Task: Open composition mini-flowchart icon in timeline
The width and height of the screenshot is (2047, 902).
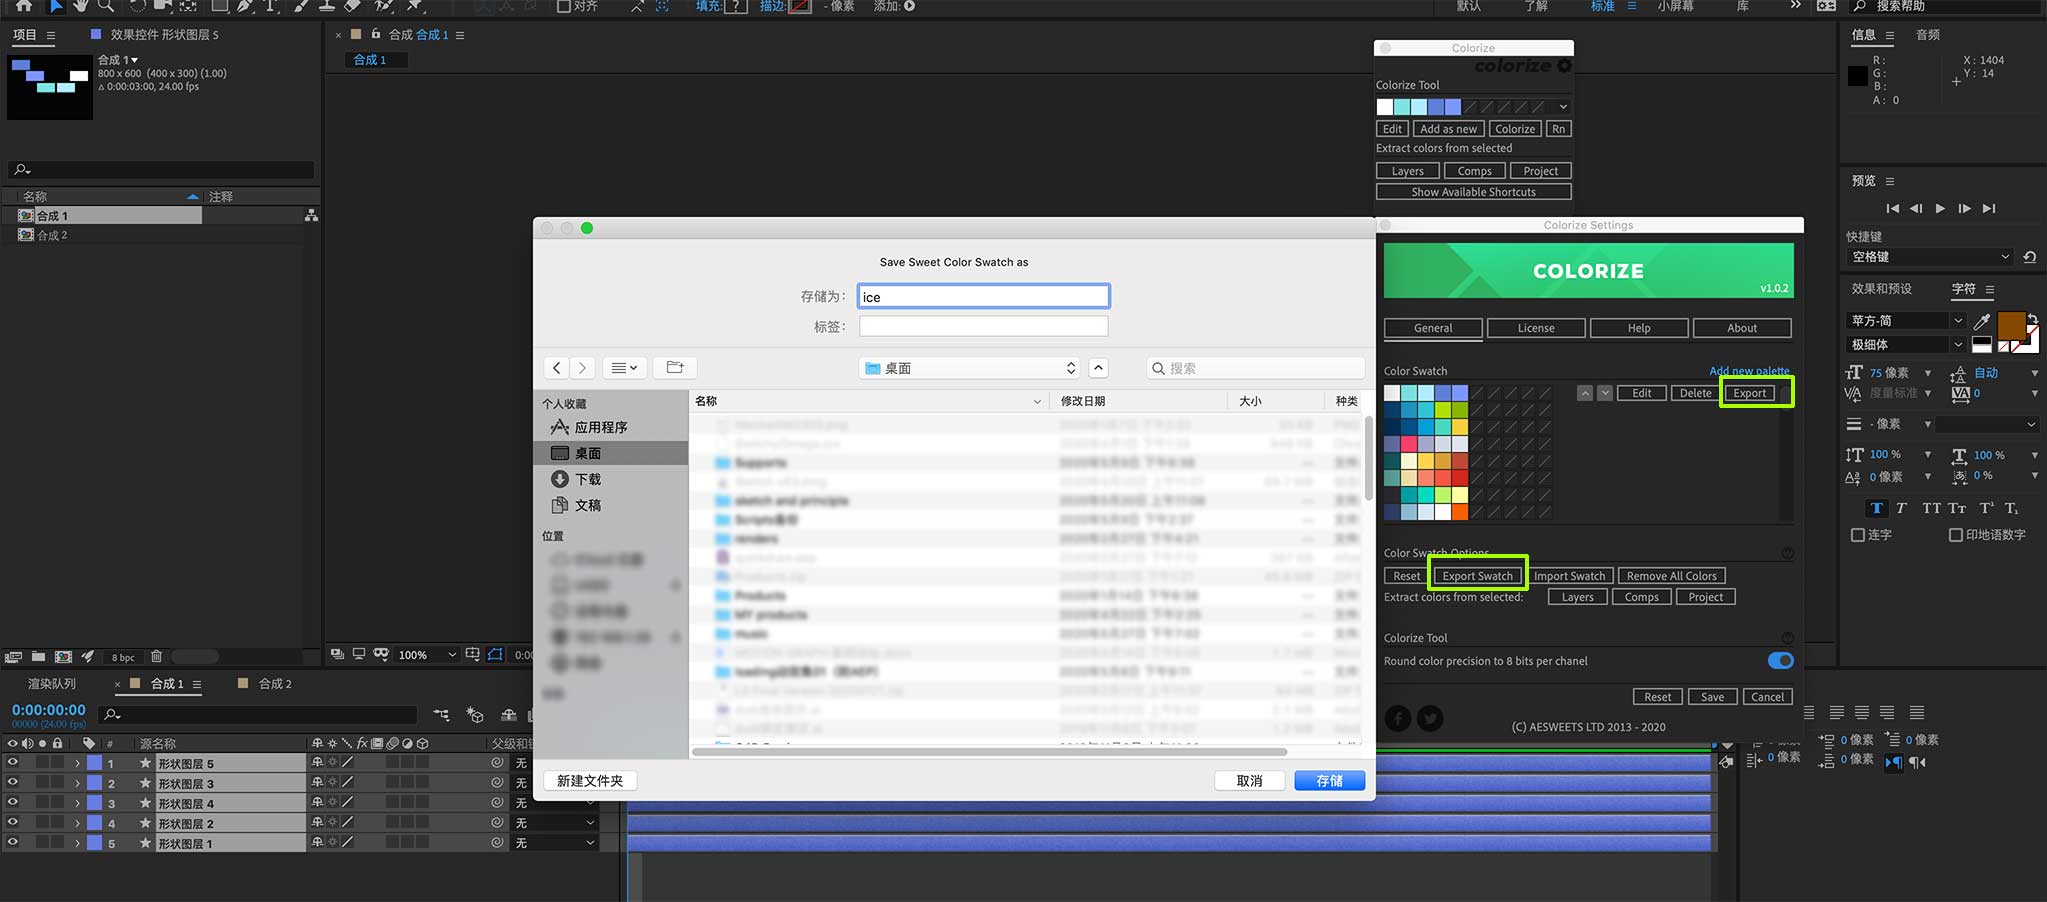Action: [x=441, y=714]
